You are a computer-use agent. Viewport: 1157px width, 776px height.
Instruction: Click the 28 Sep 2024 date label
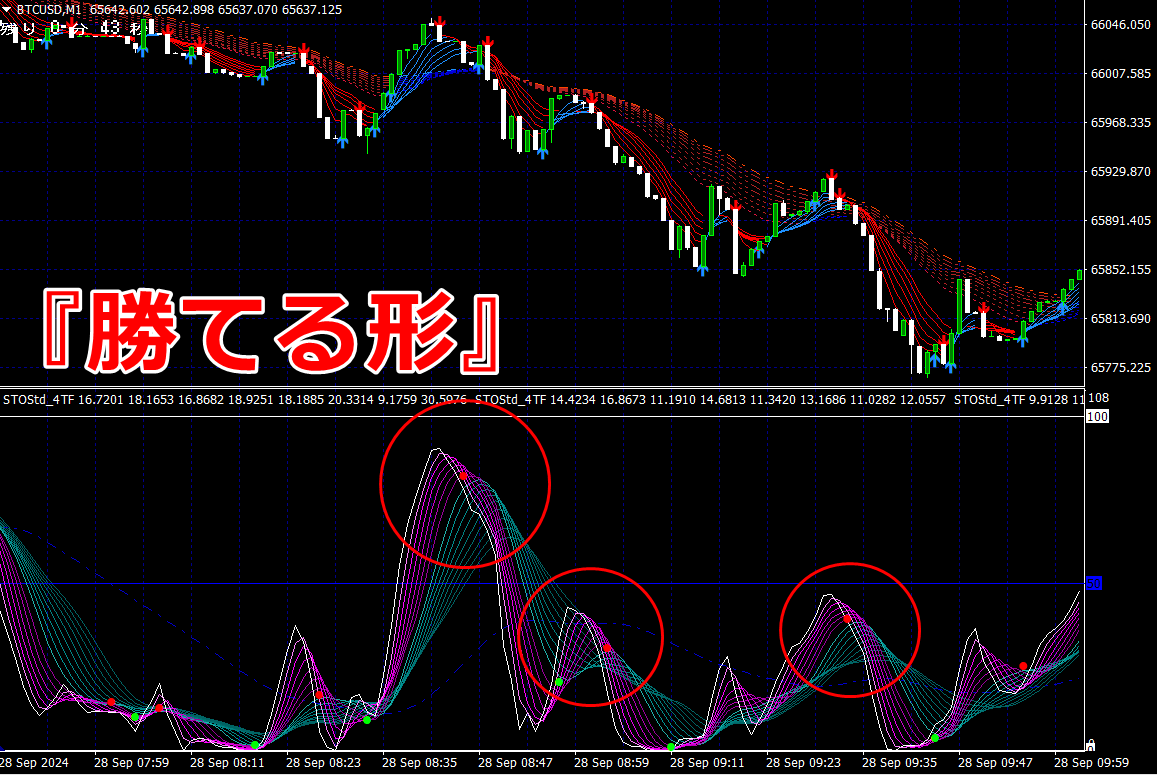tap(34, 763)
